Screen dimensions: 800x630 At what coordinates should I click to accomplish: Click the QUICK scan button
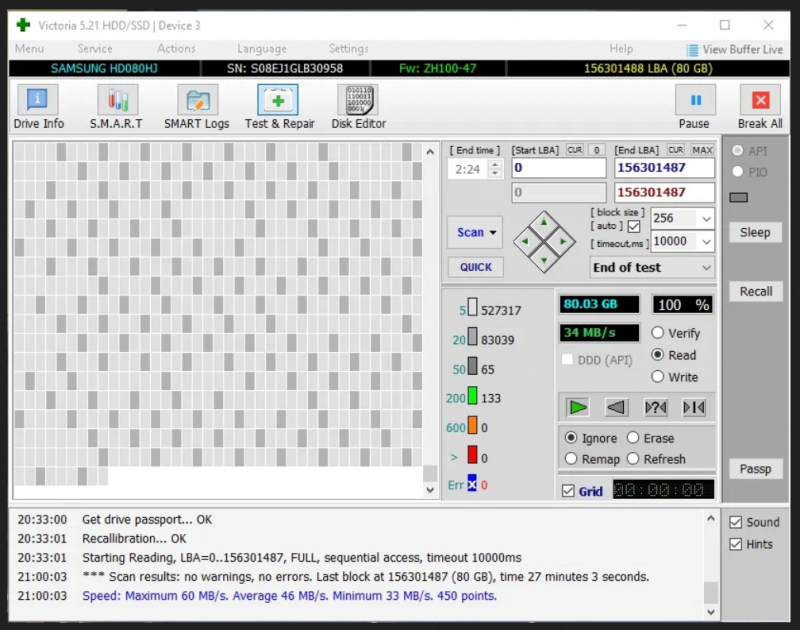point(475,267)
